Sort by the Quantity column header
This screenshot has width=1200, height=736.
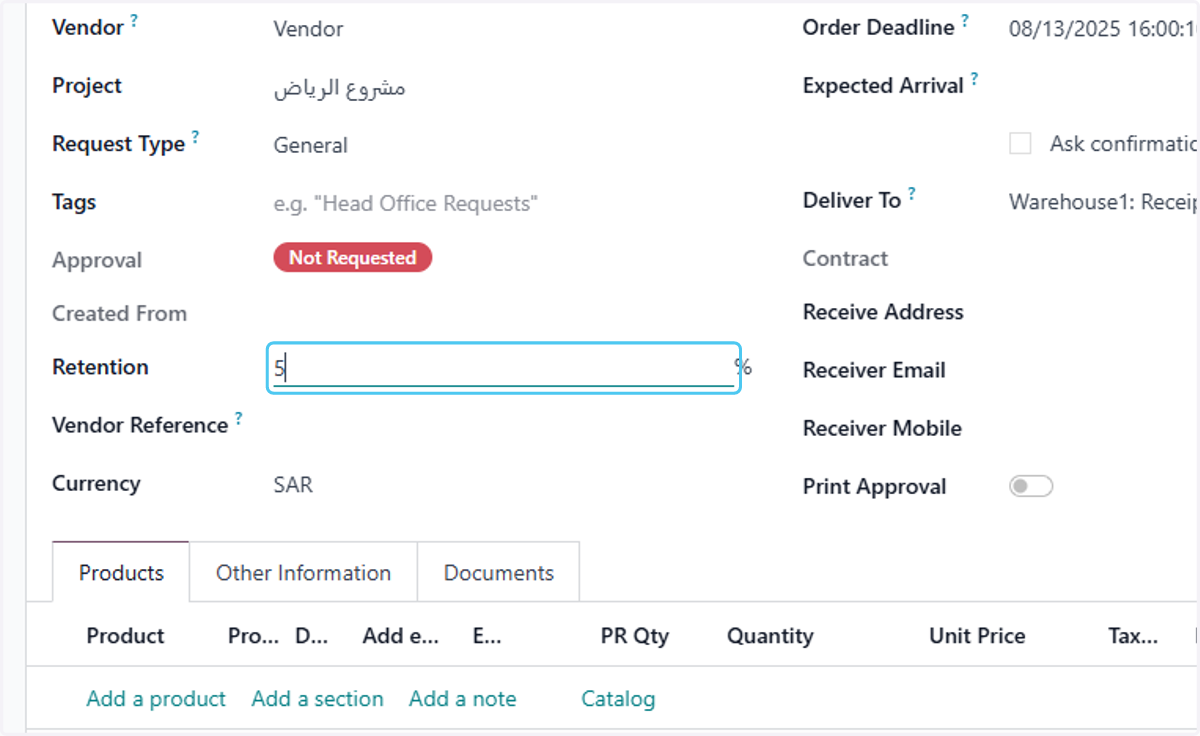[x=770, y=636]
